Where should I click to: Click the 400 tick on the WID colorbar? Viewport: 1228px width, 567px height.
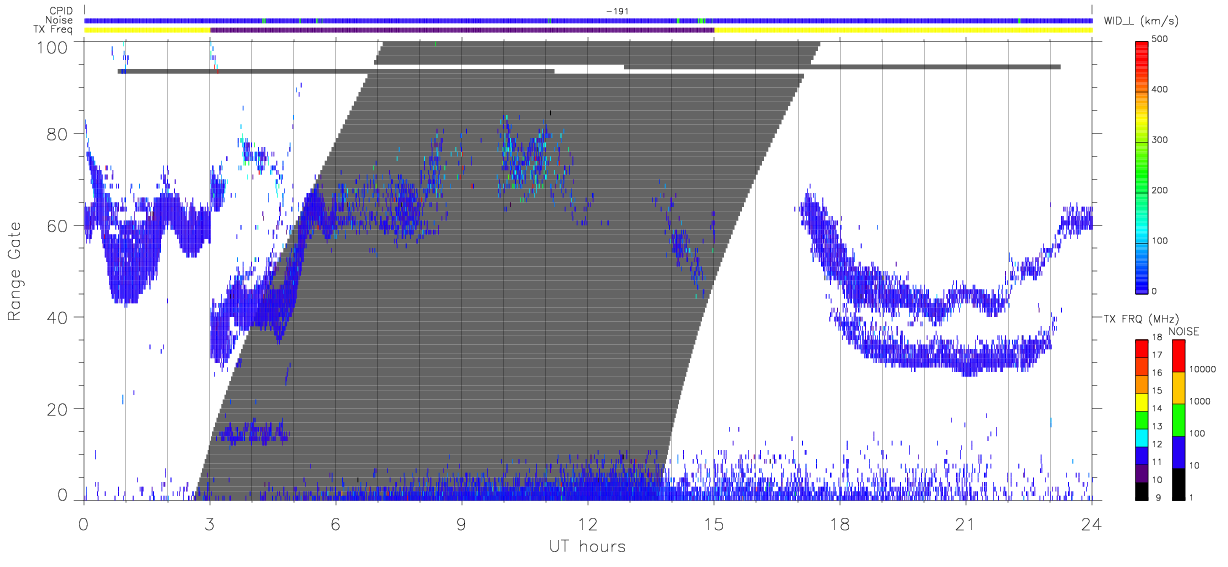pos(1162,90)
